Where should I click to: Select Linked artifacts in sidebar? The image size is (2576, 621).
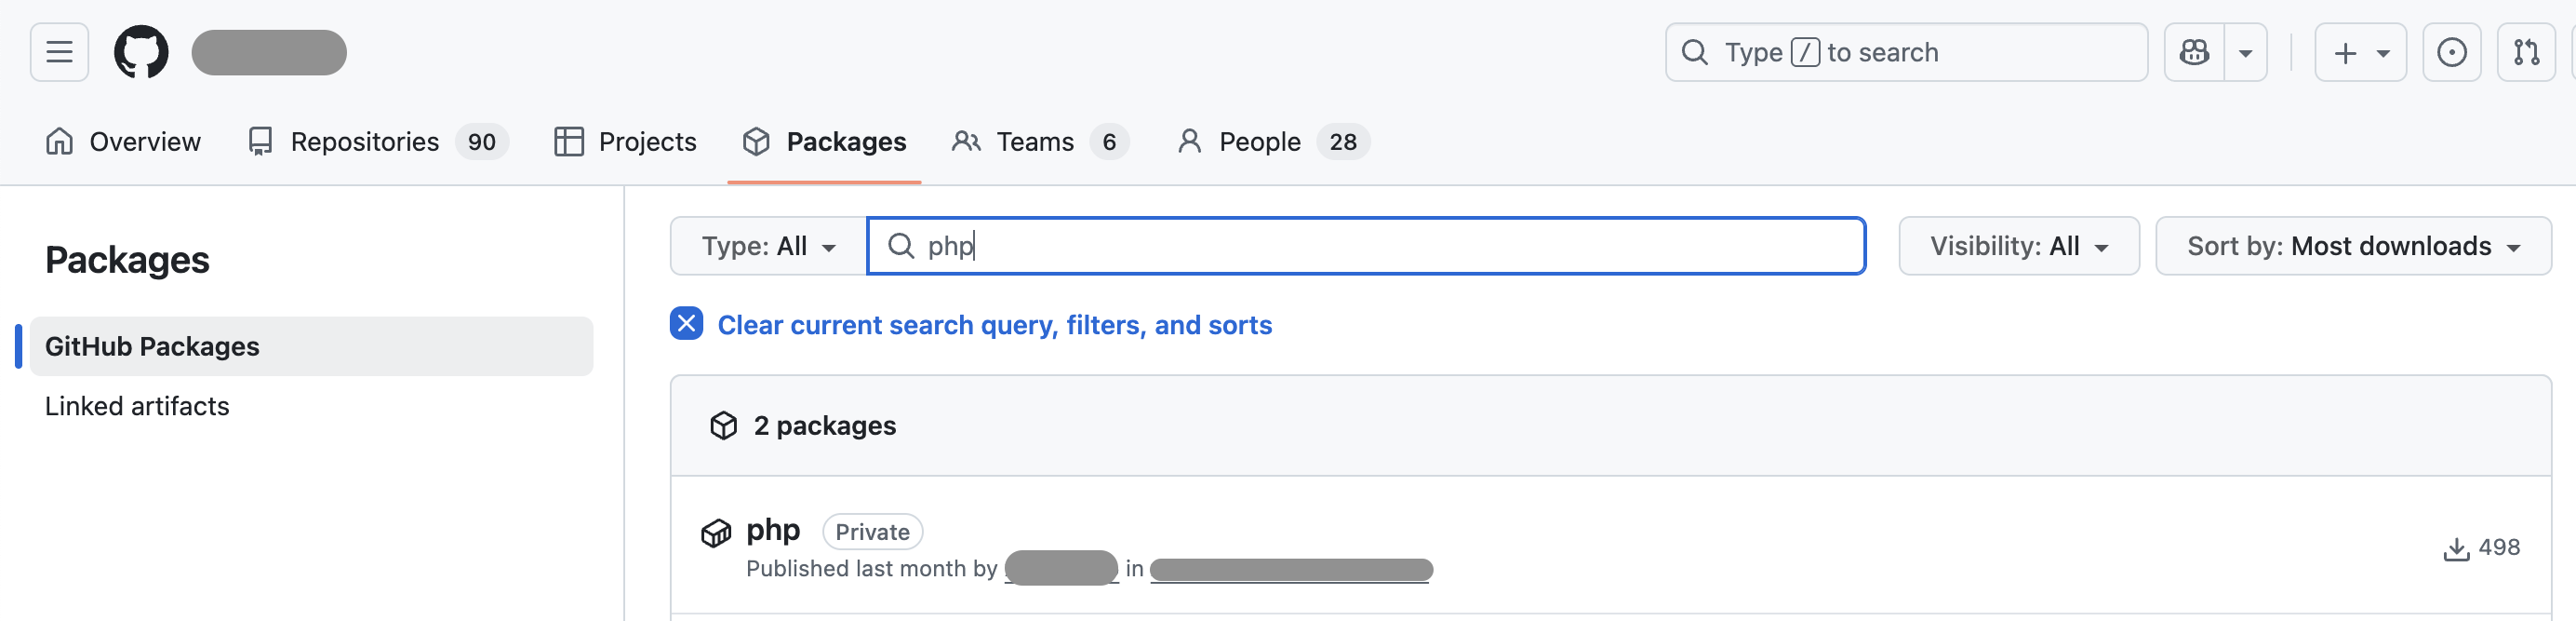(137, 406)
